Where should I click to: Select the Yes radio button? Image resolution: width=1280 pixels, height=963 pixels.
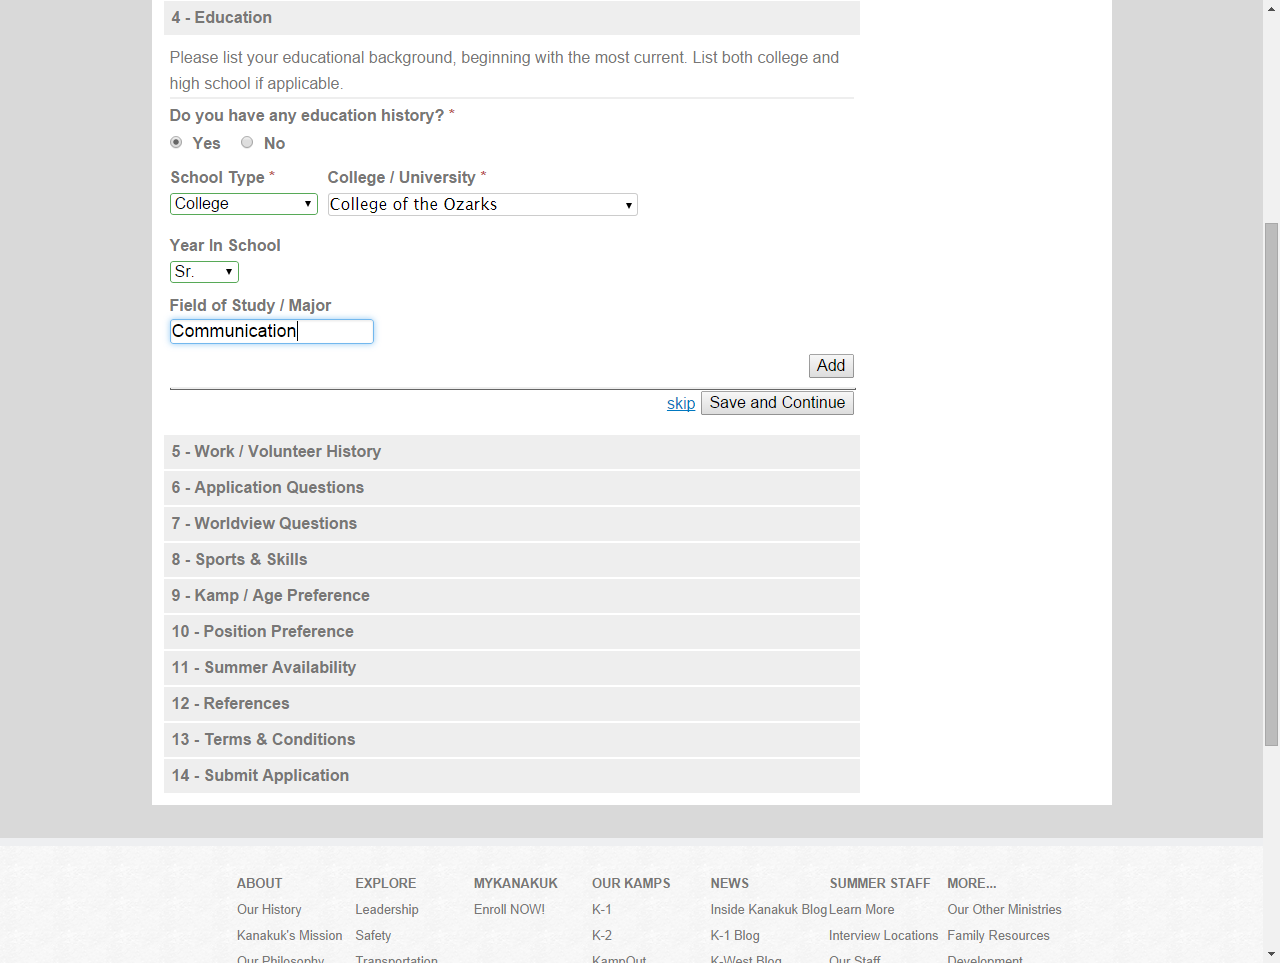(x=176, y=143)
